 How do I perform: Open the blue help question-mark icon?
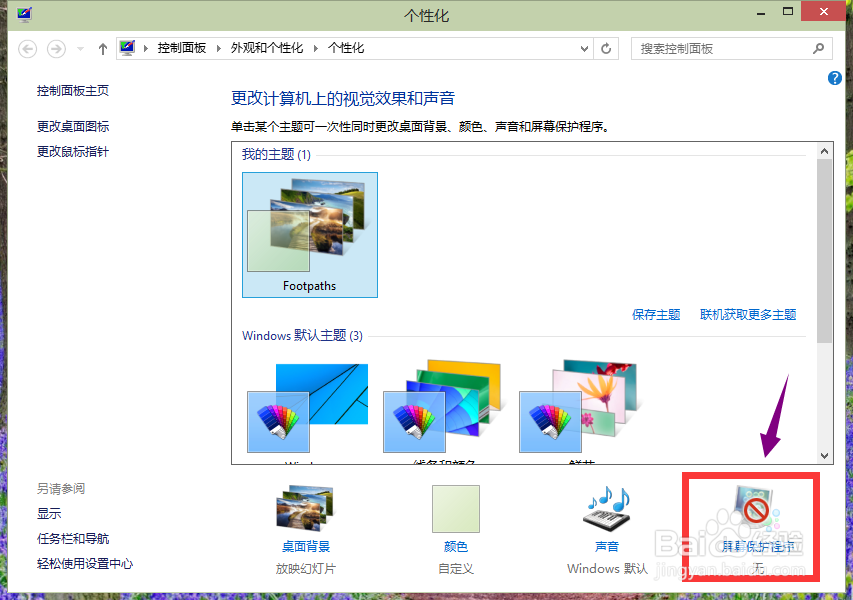click(835, 78)
